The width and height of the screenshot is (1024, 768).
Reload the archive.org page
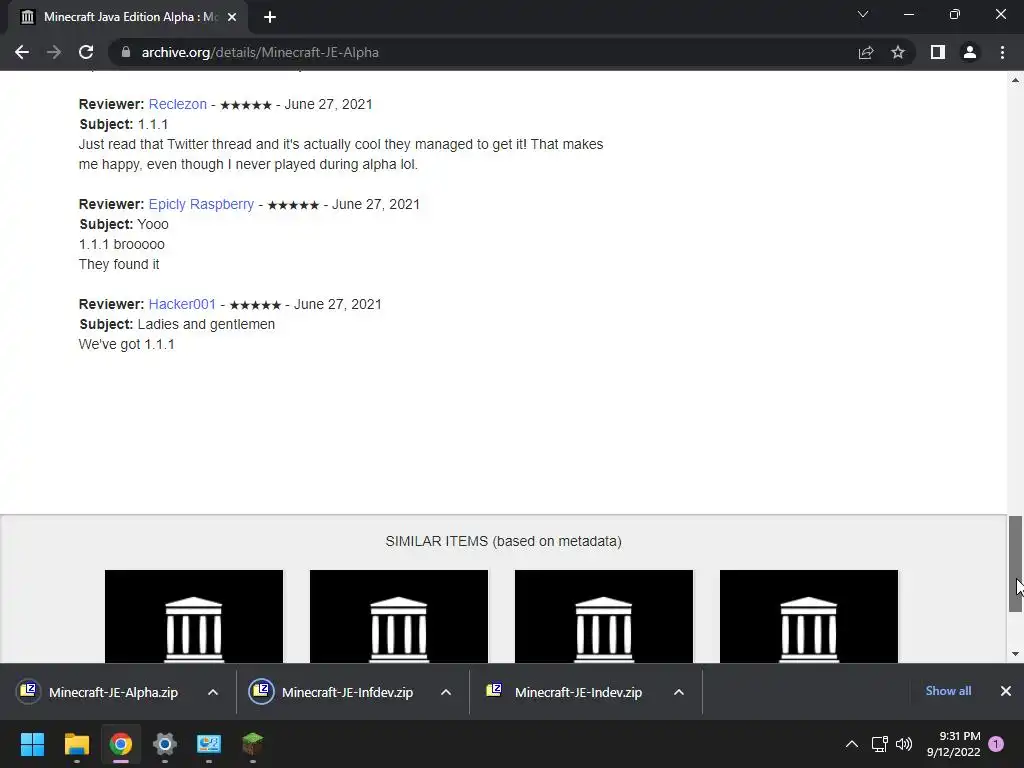[86, 52]
